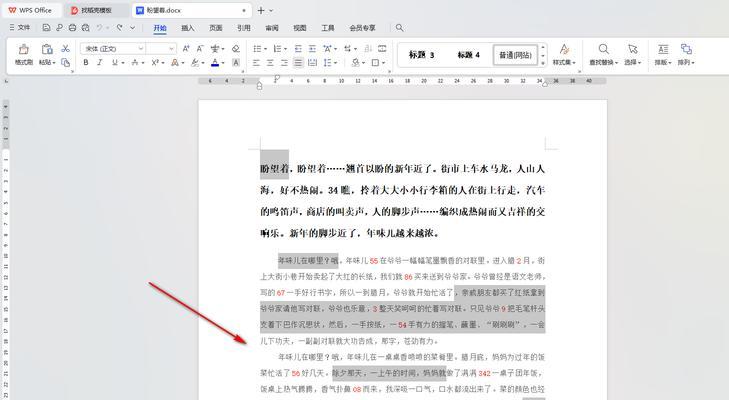Apply the 标题 3 heading style
The height and width of the screenshot is (400, 729).
(422, 55)
